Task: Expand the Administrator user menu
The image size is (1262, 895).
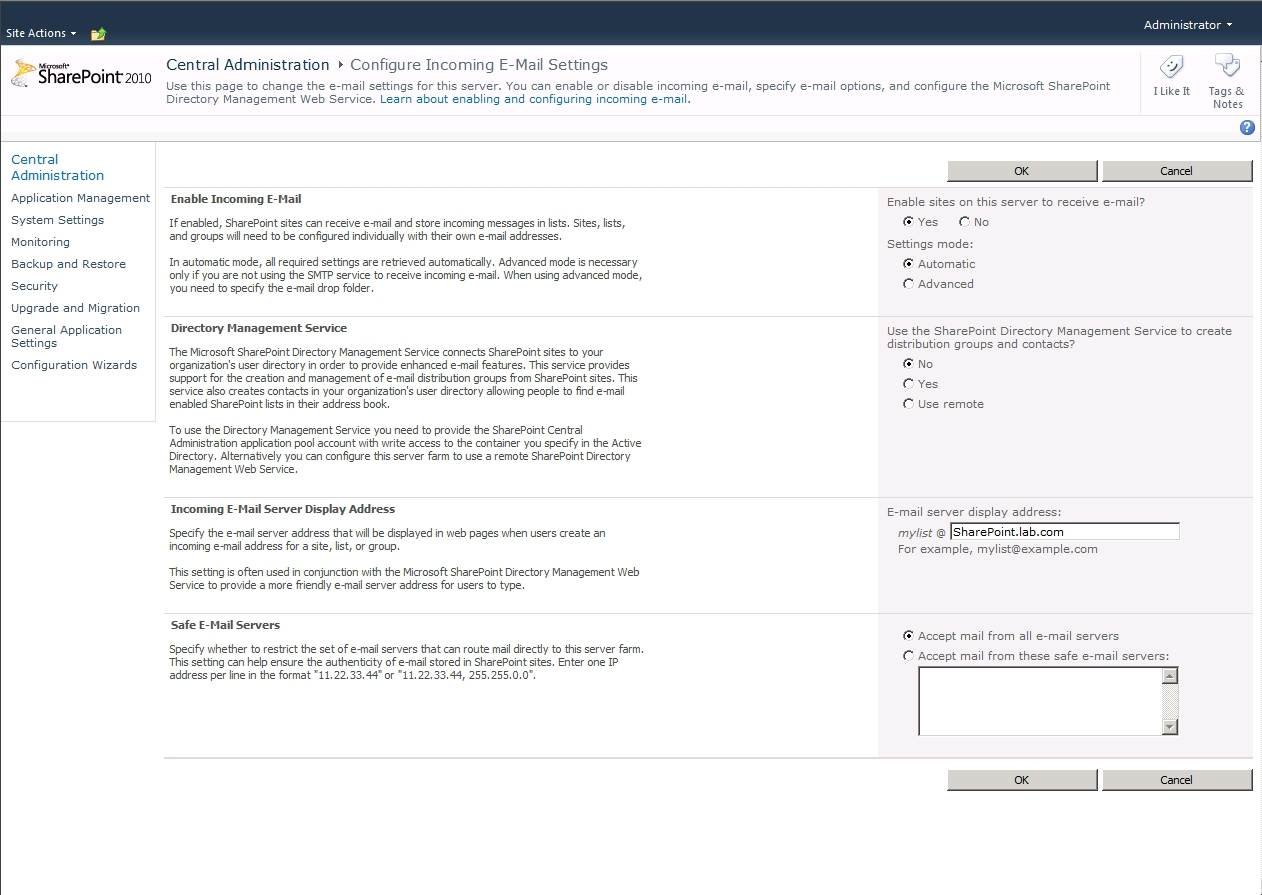Action: click(x=1187, y=25)
